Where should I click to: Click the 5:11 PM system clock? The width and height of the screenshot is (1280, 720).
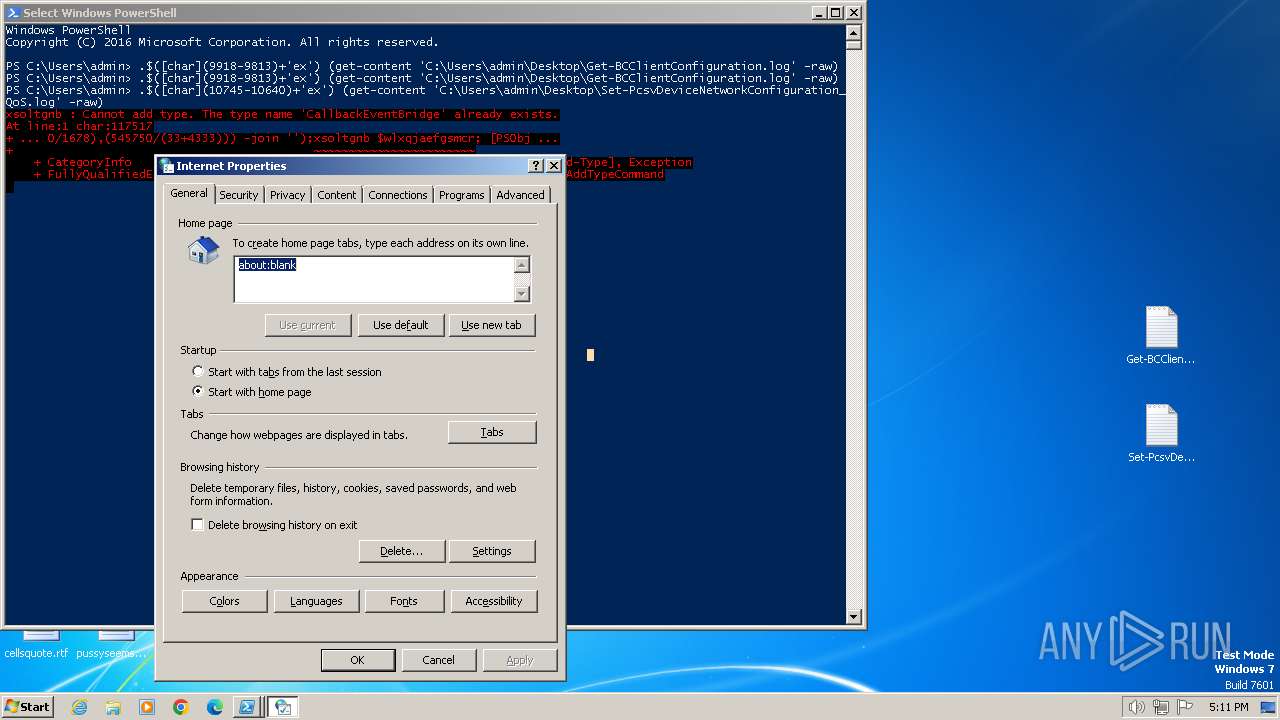click(1228, 707)
